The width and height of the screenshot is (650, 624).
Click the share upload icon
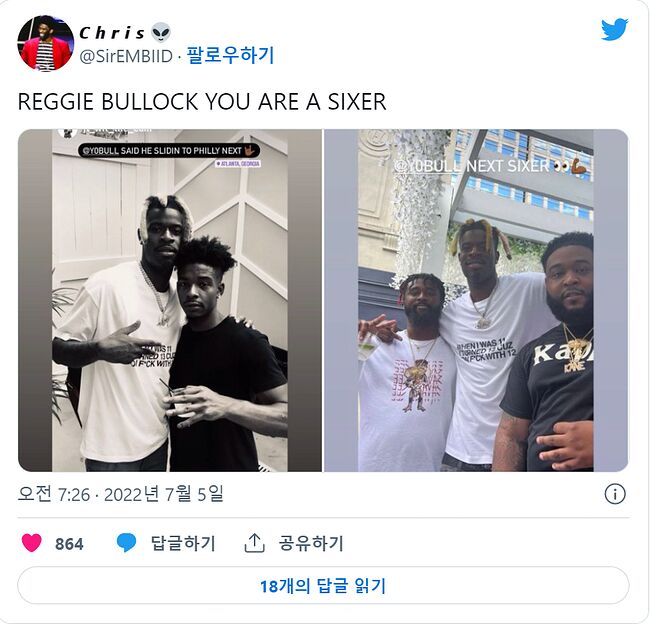(x=254, y=543)
